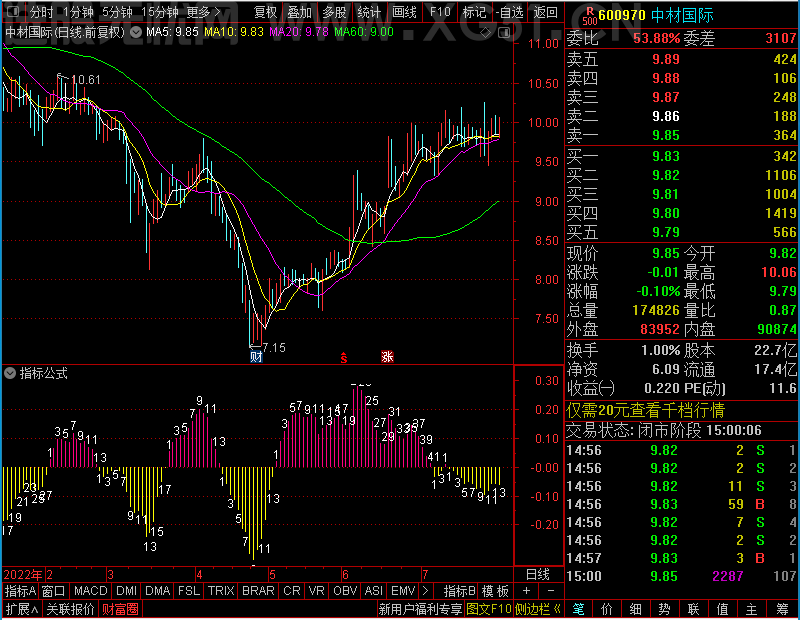
Task: Zoom out the chart with the − button
Action: pyautogui.click(x=551, y=591)
